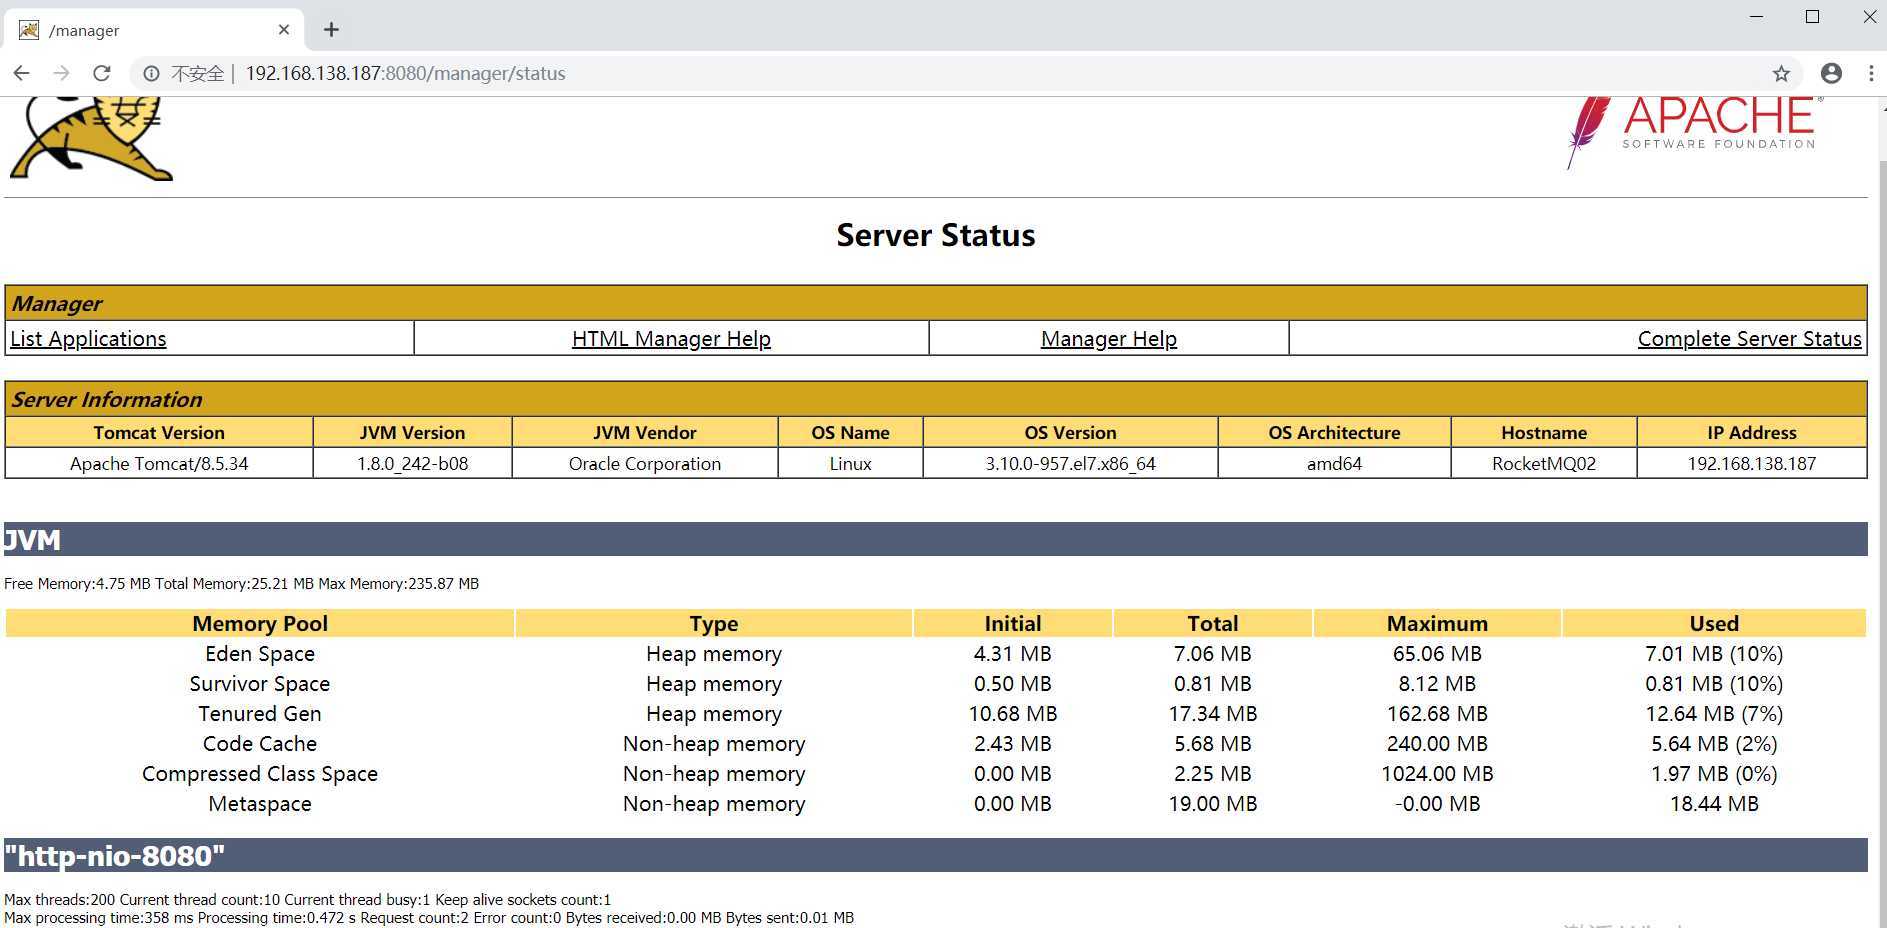The width and height of the screenshot is (1887, 928).
Task: Select Compressed Class Space maximum 1024.00 MB
Action: (x=1437, y=774)
